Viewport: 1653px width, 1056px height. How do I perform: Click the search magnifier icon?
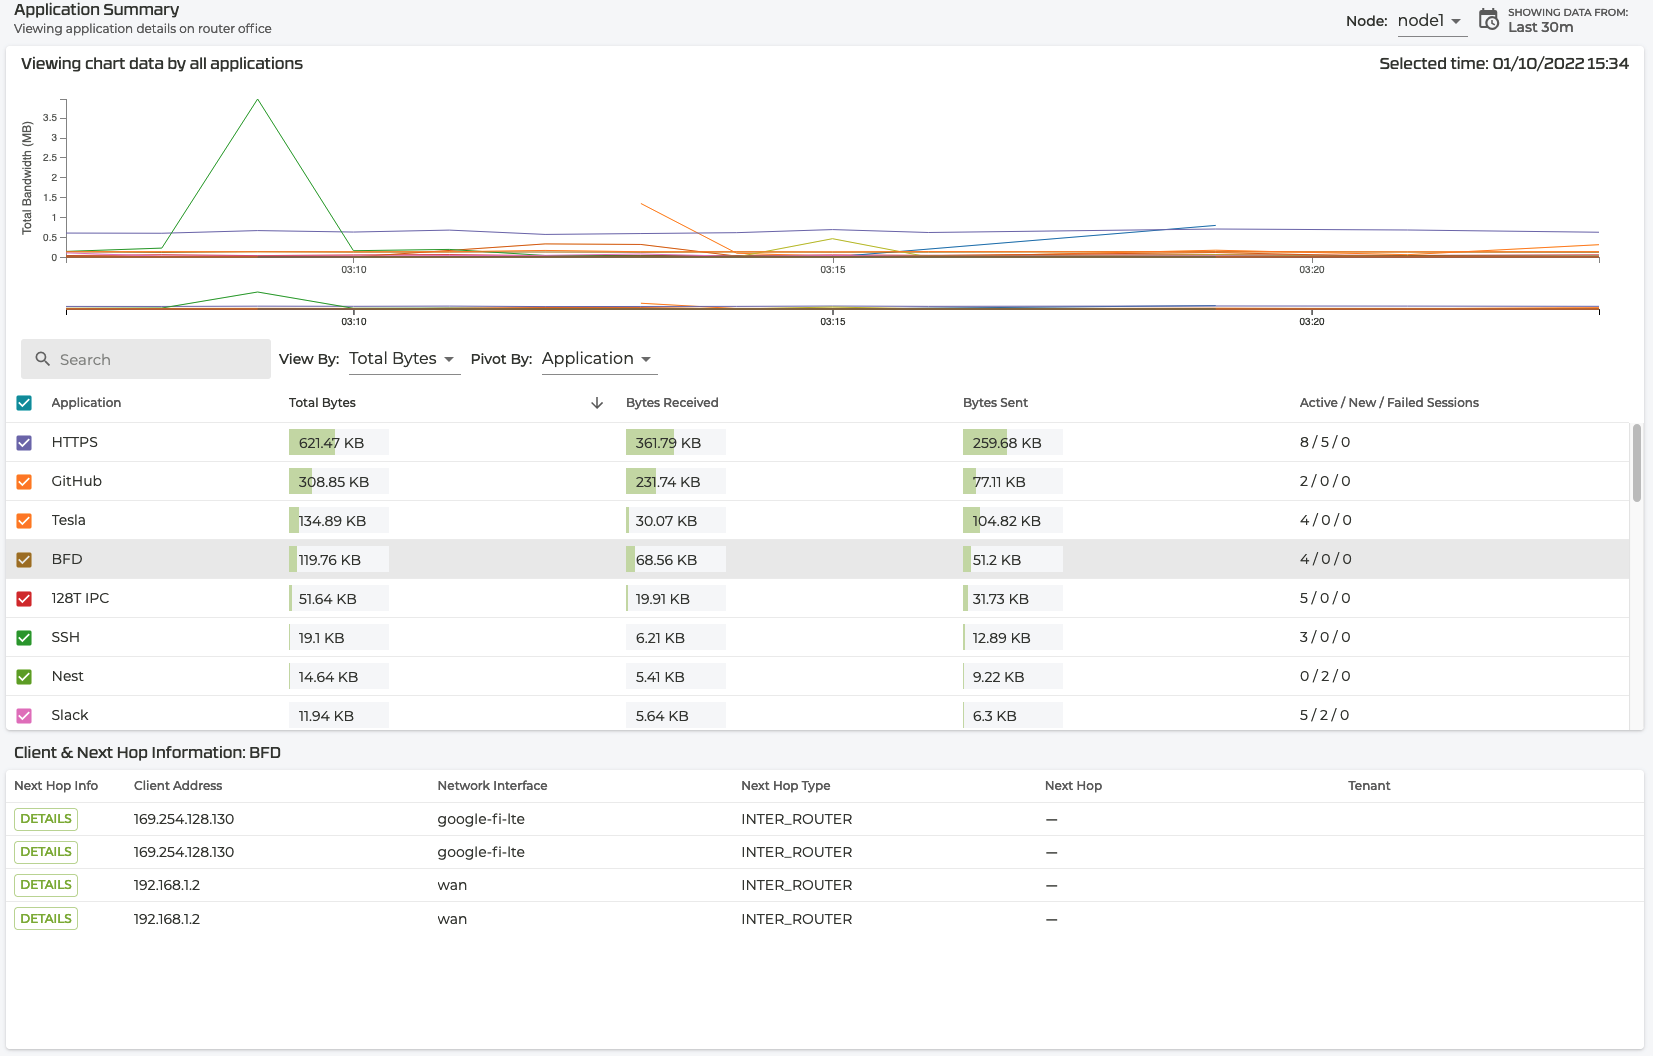42,359
